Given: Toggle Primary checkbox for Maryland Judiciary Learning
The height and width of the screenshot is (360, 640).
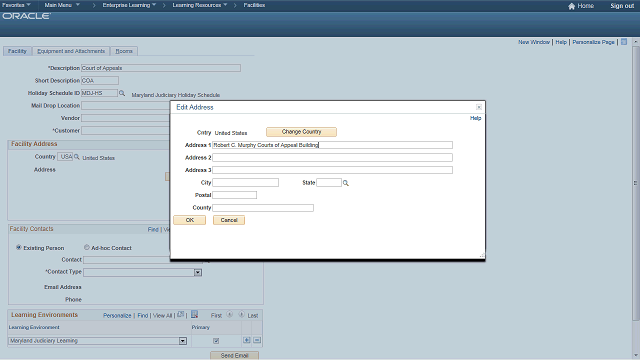Looking at the screenshot, I should point(216,340).
